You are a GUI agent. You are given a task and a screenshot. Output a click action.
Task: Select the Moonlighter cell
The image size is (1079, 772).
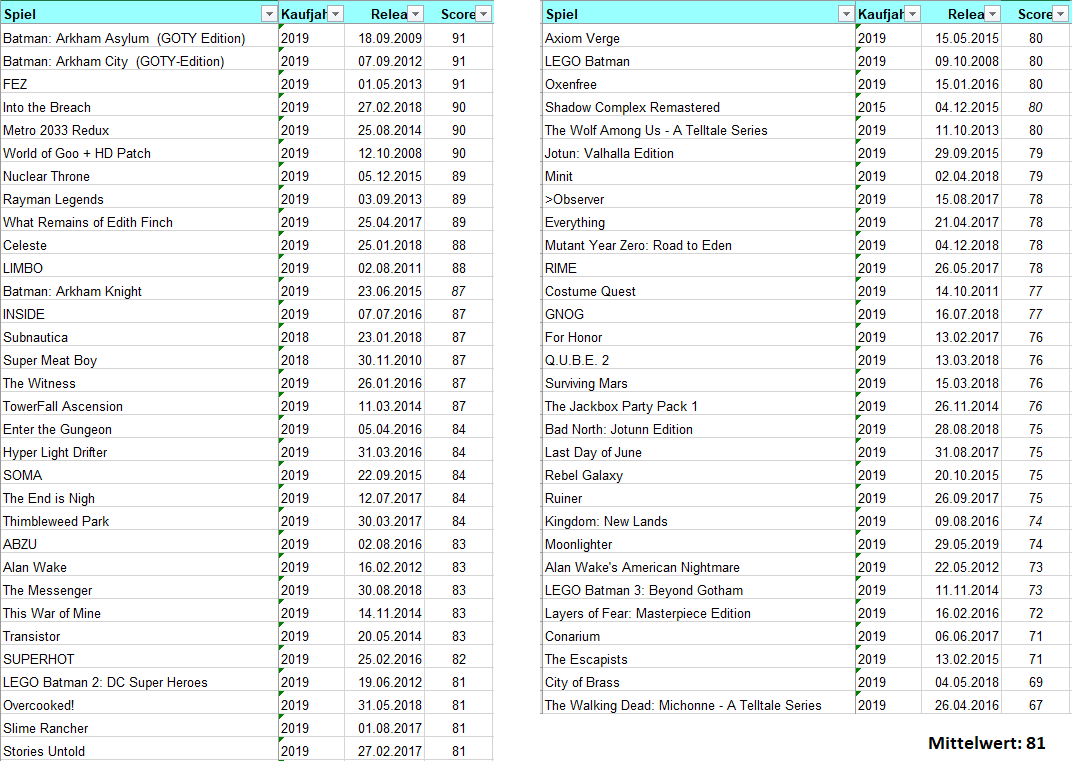click(x=698, y=544)
